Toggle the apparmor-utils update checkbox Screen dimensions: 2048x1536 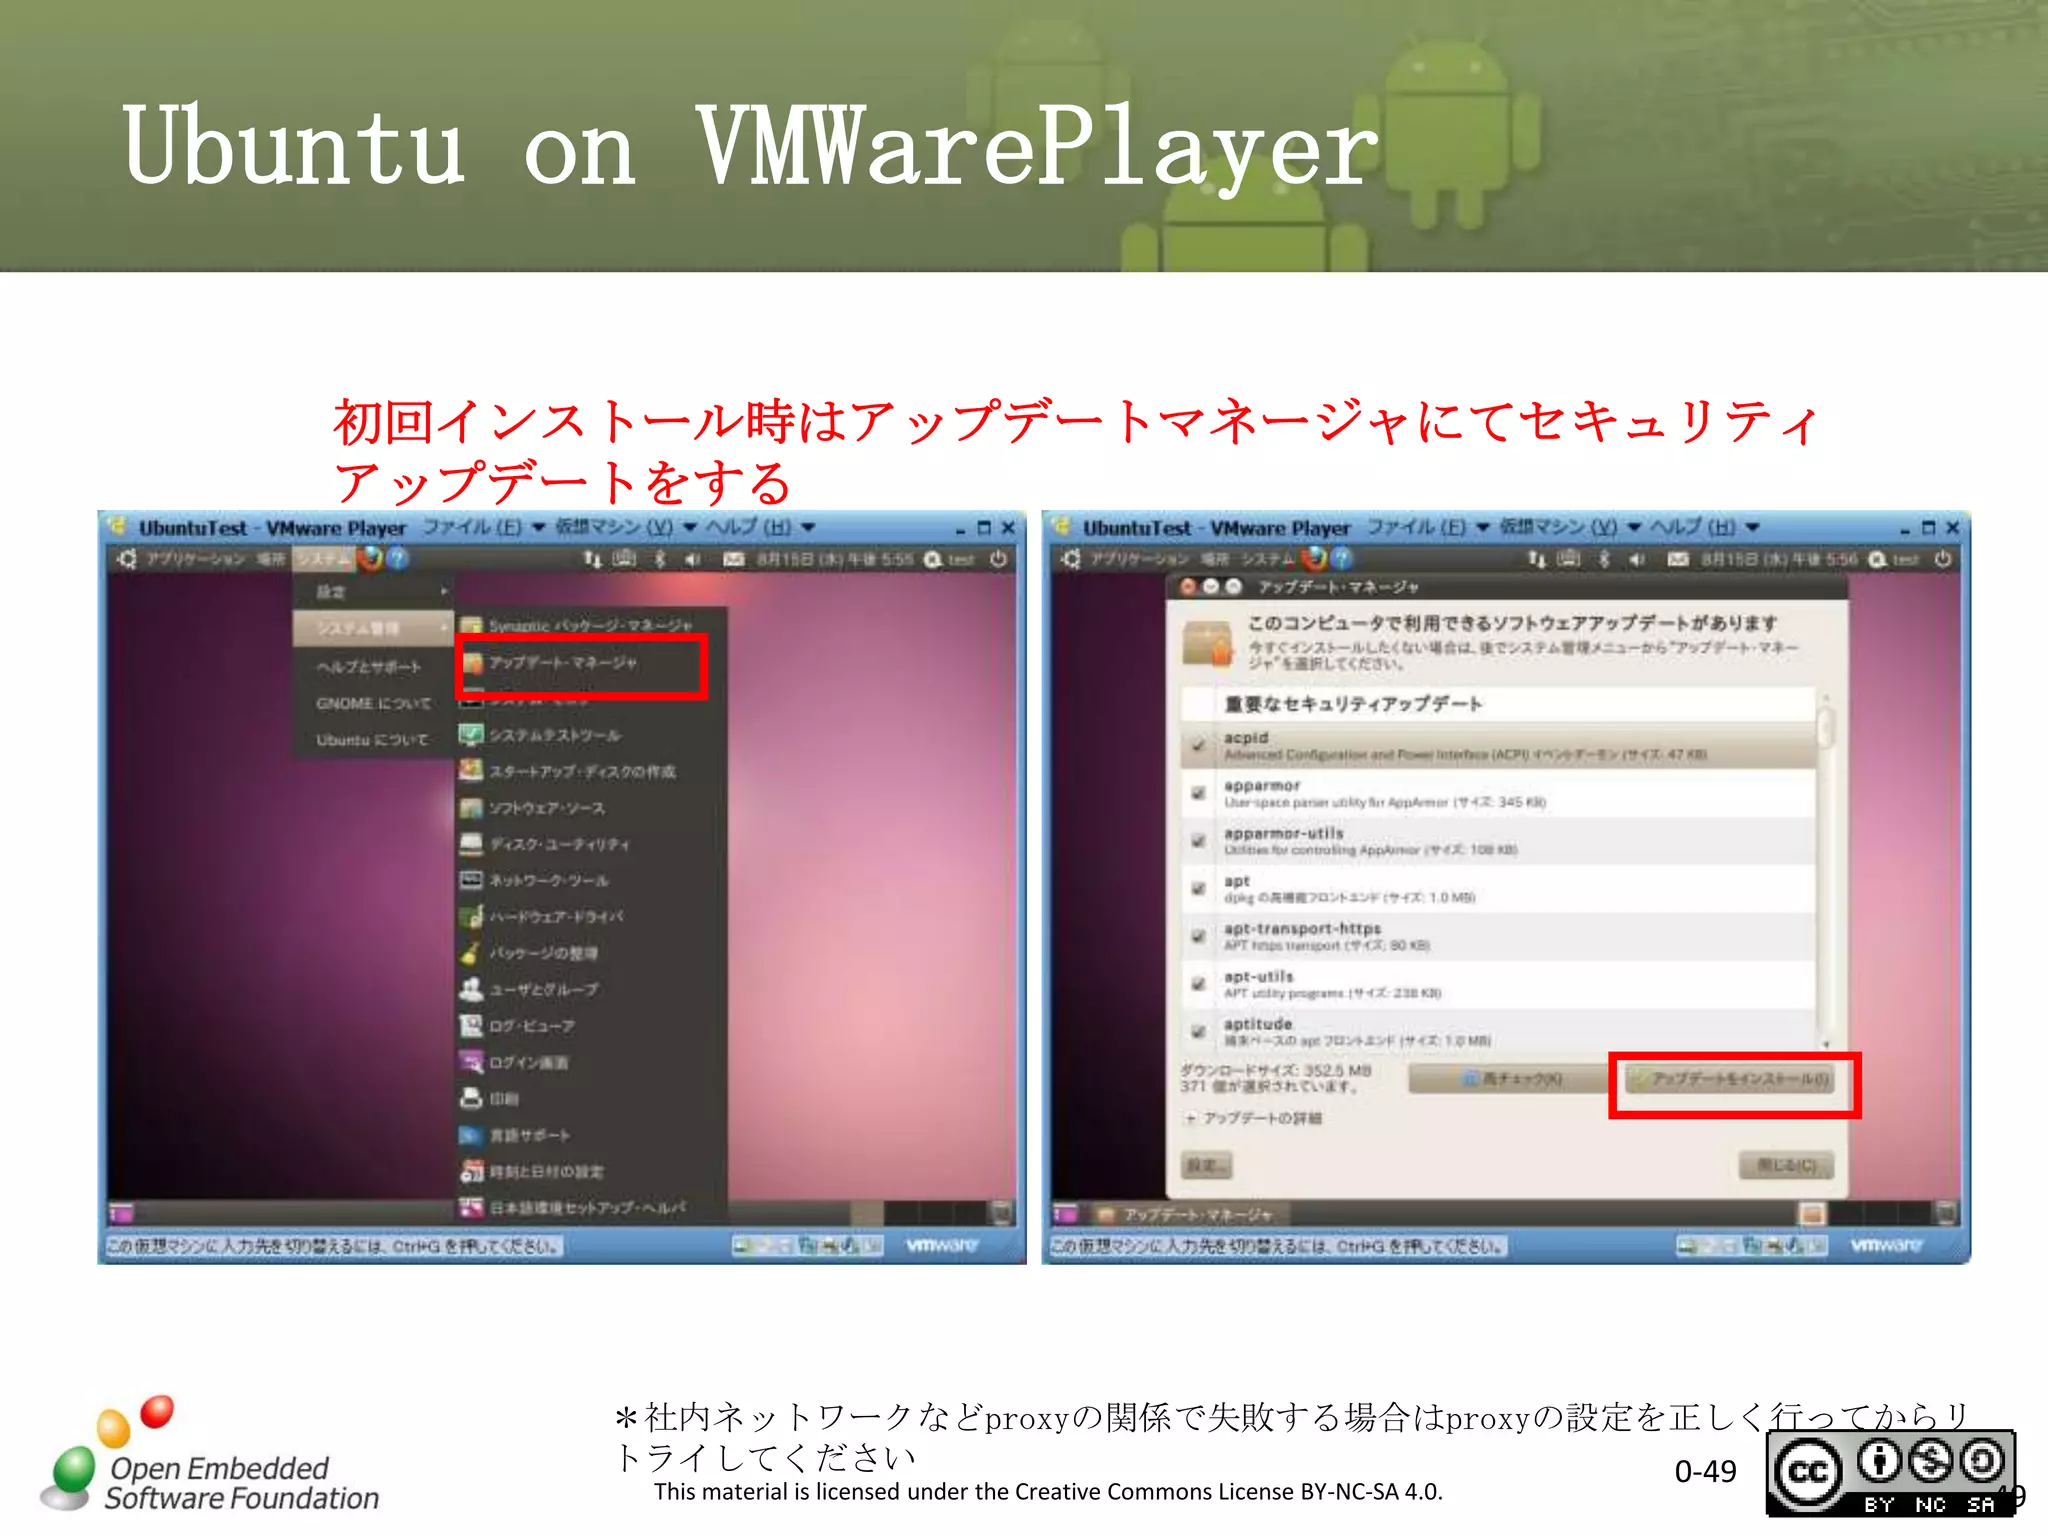pyautogui.click(x=1198, y=841)
